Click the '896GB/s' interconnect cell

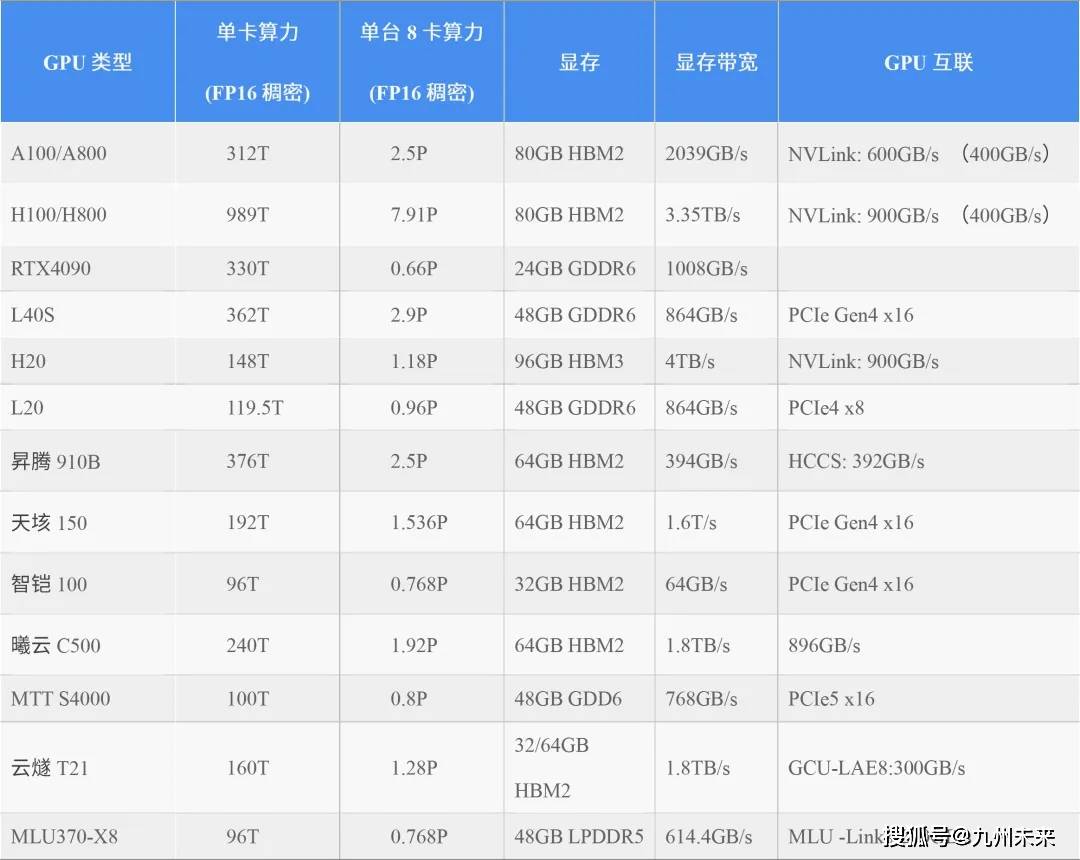[x=824, y=645]
